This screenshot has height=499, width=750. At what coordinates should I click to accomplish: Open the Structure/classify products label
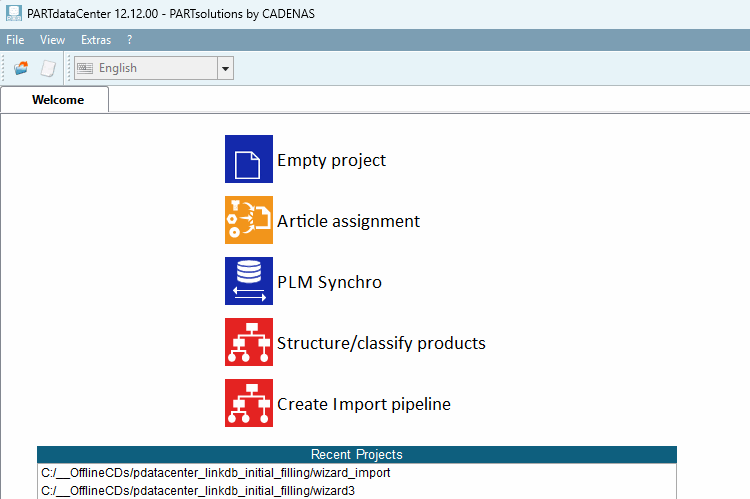click(x=381, y=344)
